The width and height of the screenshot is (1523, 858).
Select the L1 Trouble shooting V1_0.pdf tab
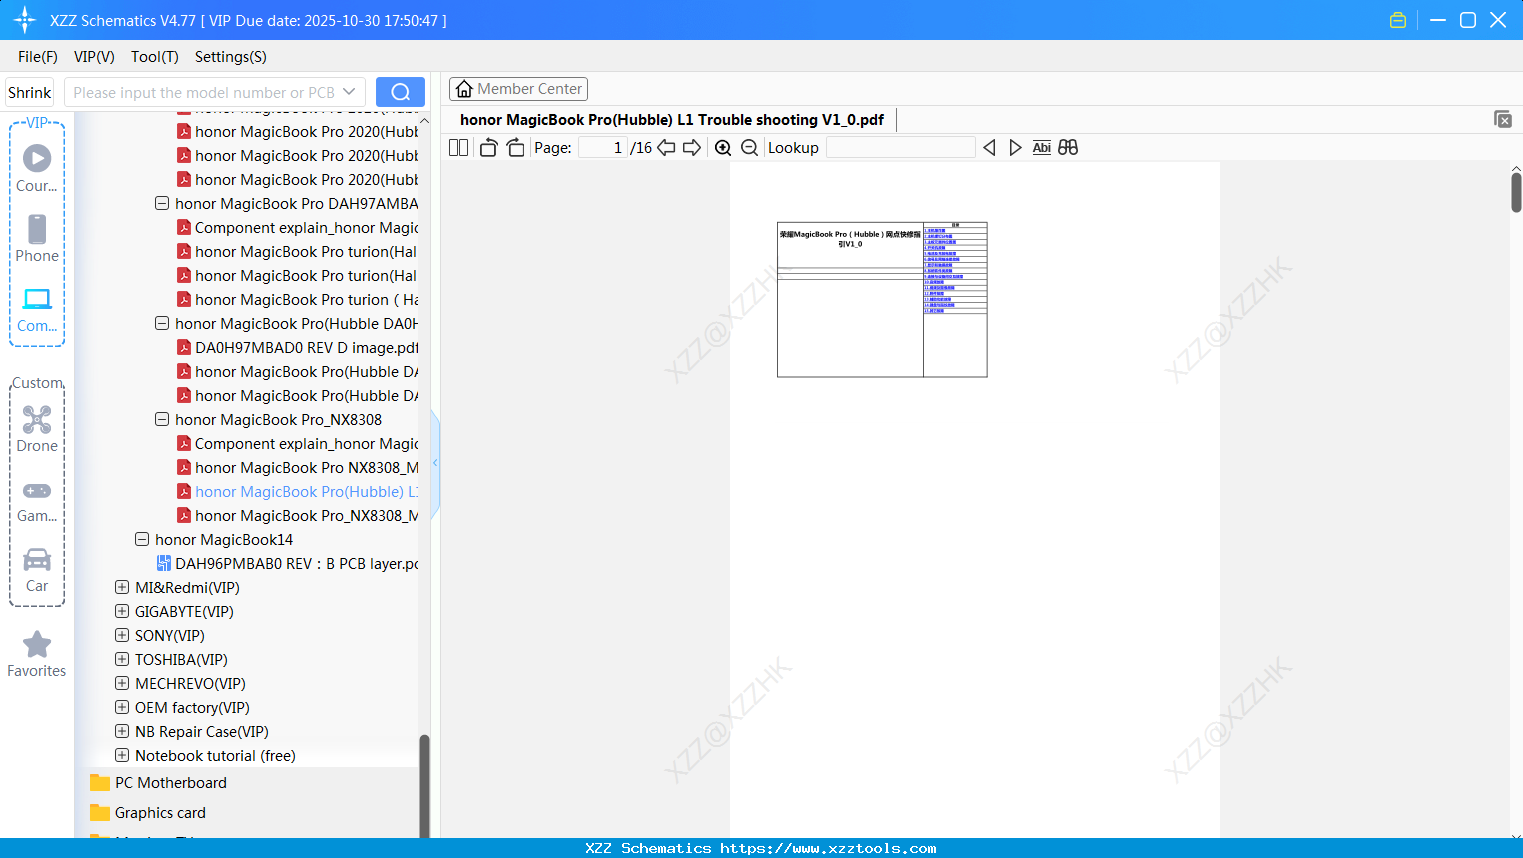[672, 120]
